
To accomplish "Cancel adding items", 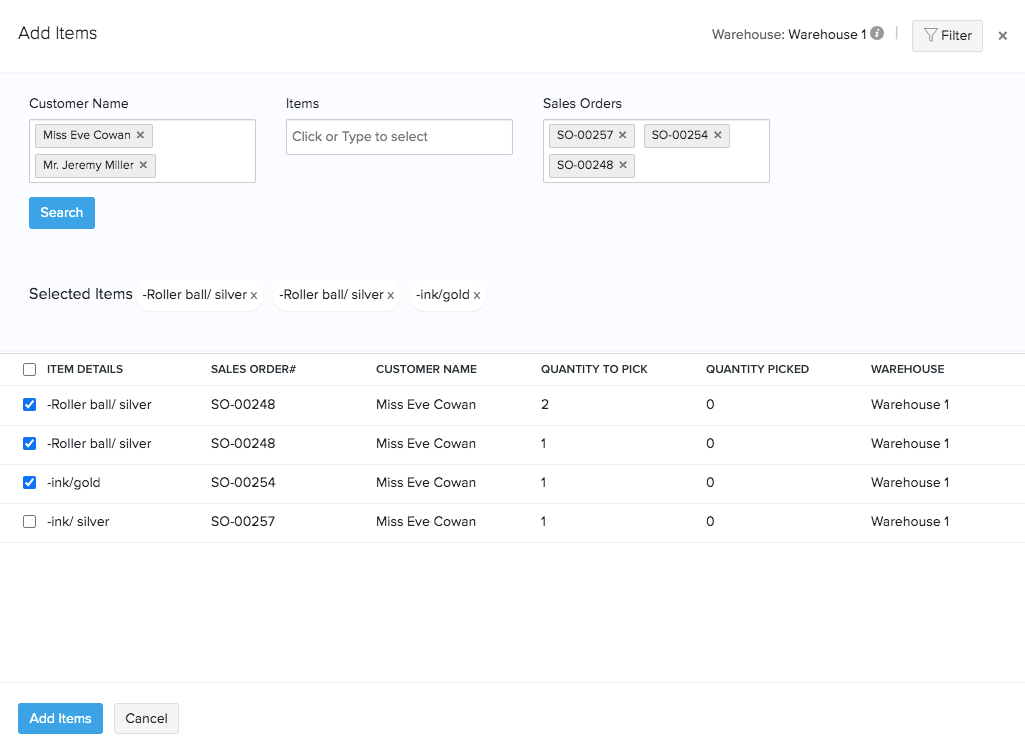I will click(146, 718).
